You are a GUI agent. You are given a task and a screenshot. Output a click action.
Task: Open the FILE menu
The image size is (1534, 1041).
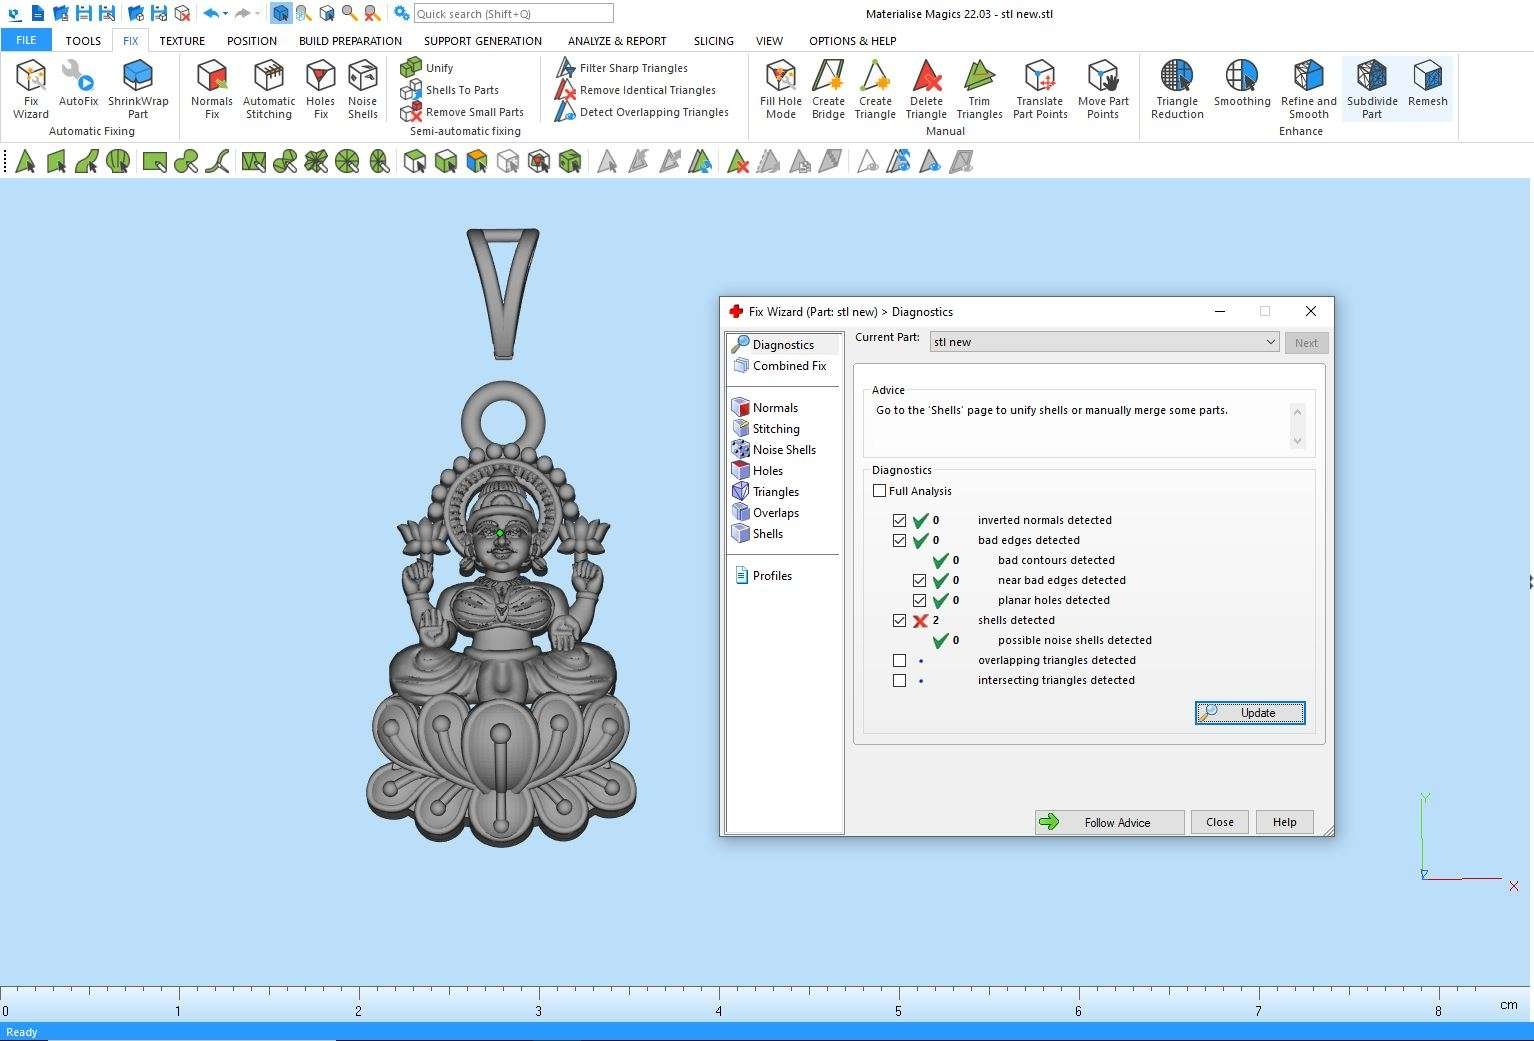coord(26,41)
